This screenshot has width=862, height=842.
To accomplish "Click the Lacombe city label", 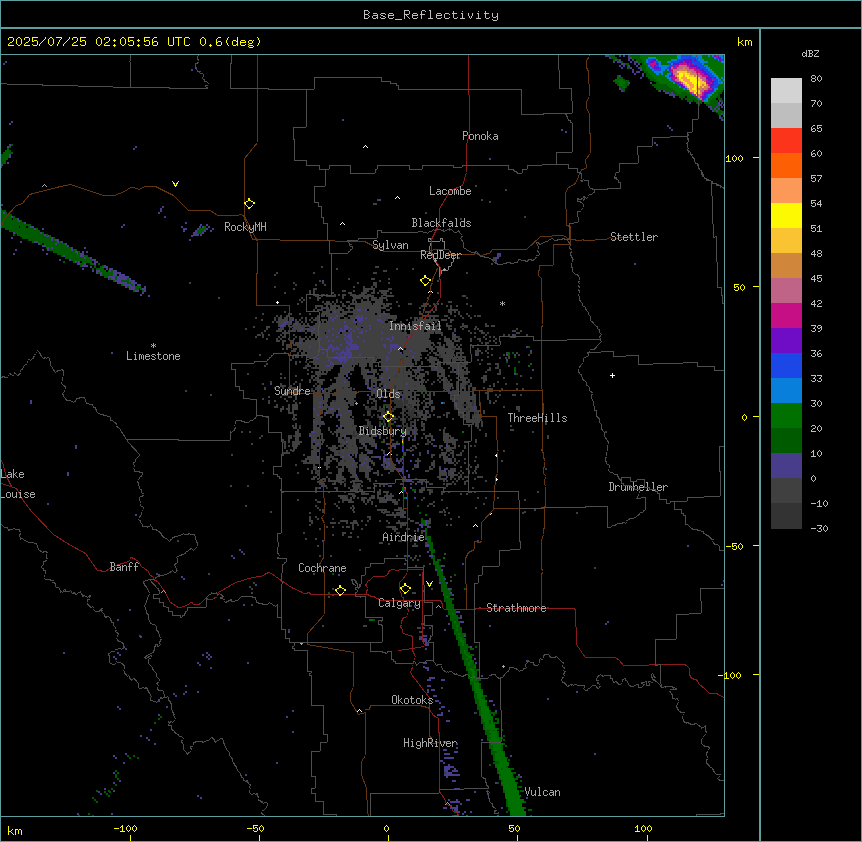I will 450,191.
